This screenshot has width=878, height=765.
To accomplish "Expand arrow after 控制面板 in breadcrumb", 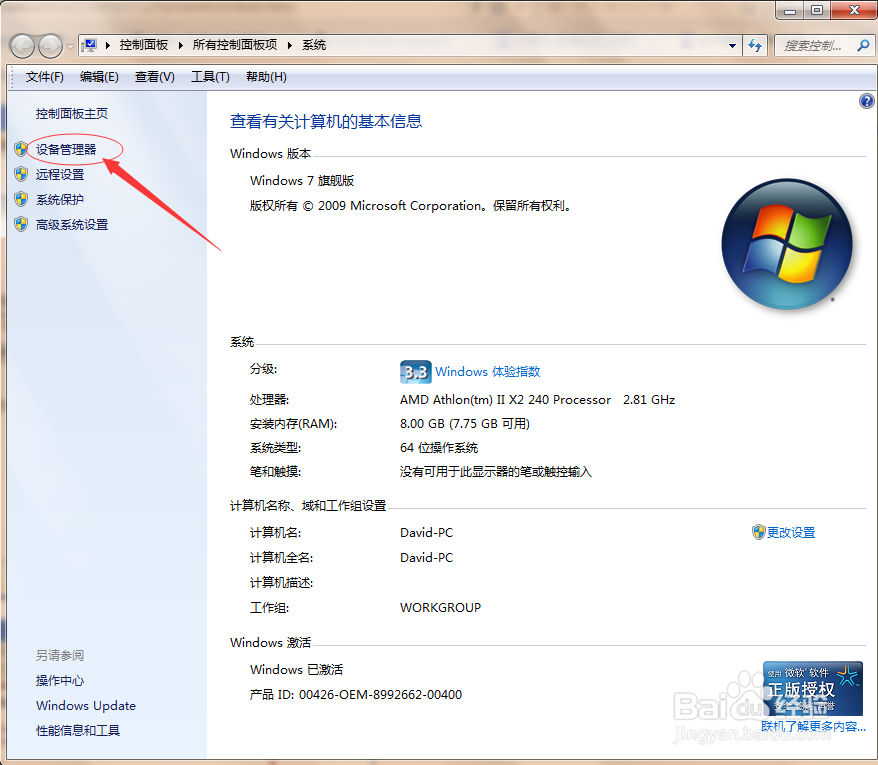I will tap(180, 45).
